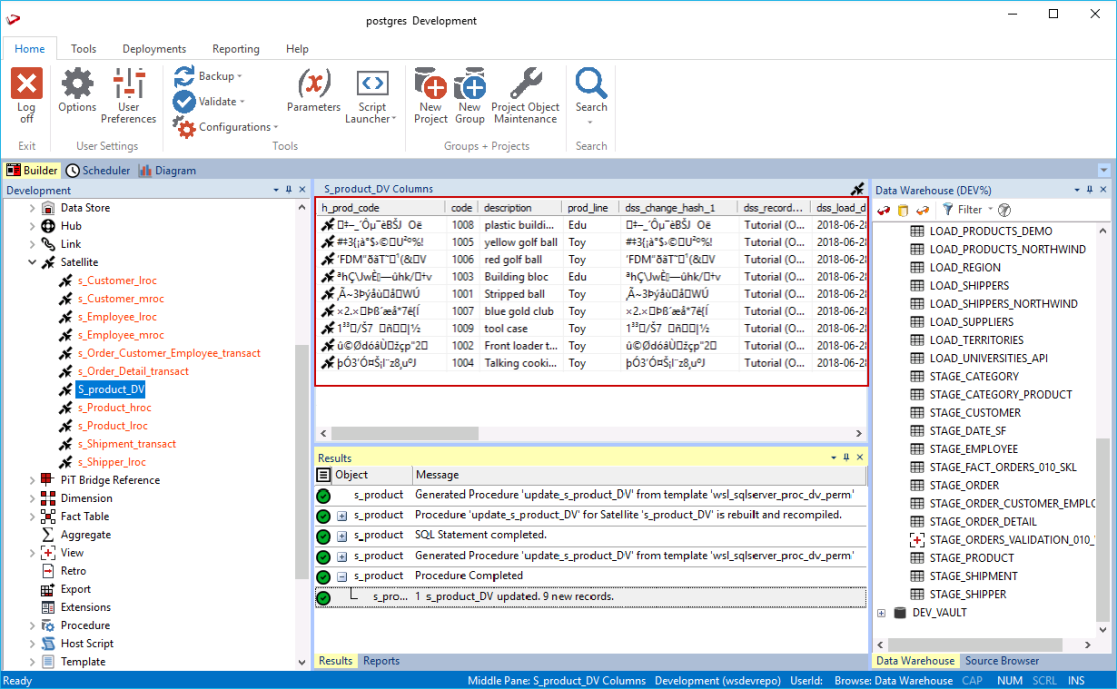
Task: Pin the Results pane
Action: (846, 458)
